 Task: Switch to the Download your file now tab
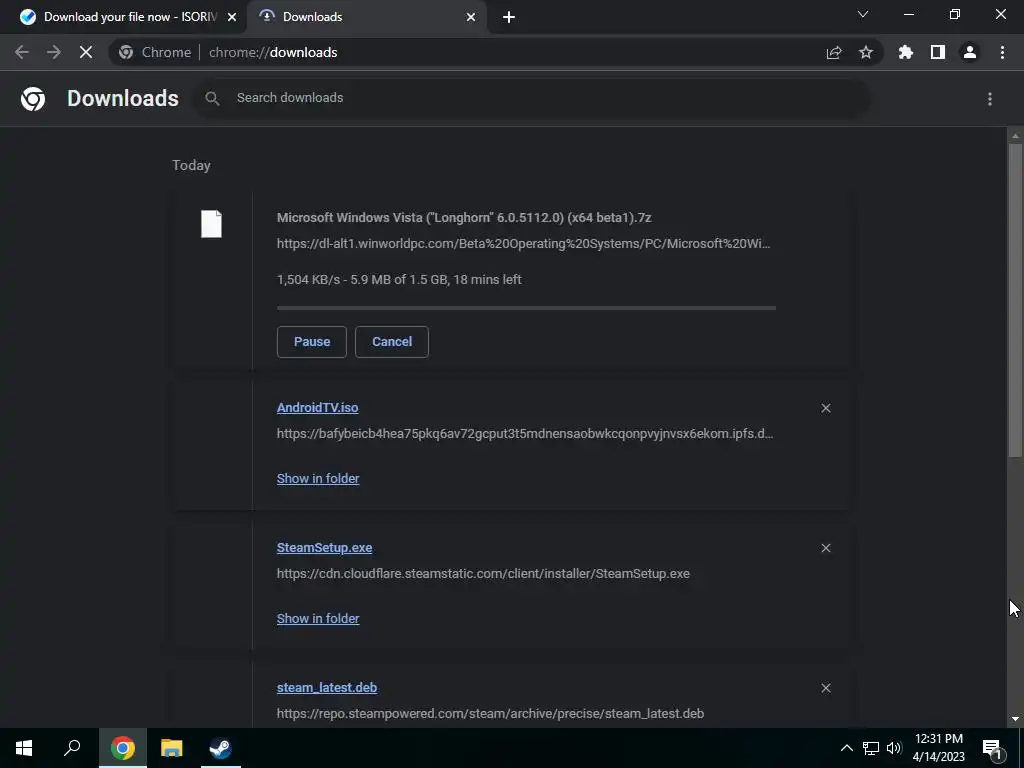123,17
